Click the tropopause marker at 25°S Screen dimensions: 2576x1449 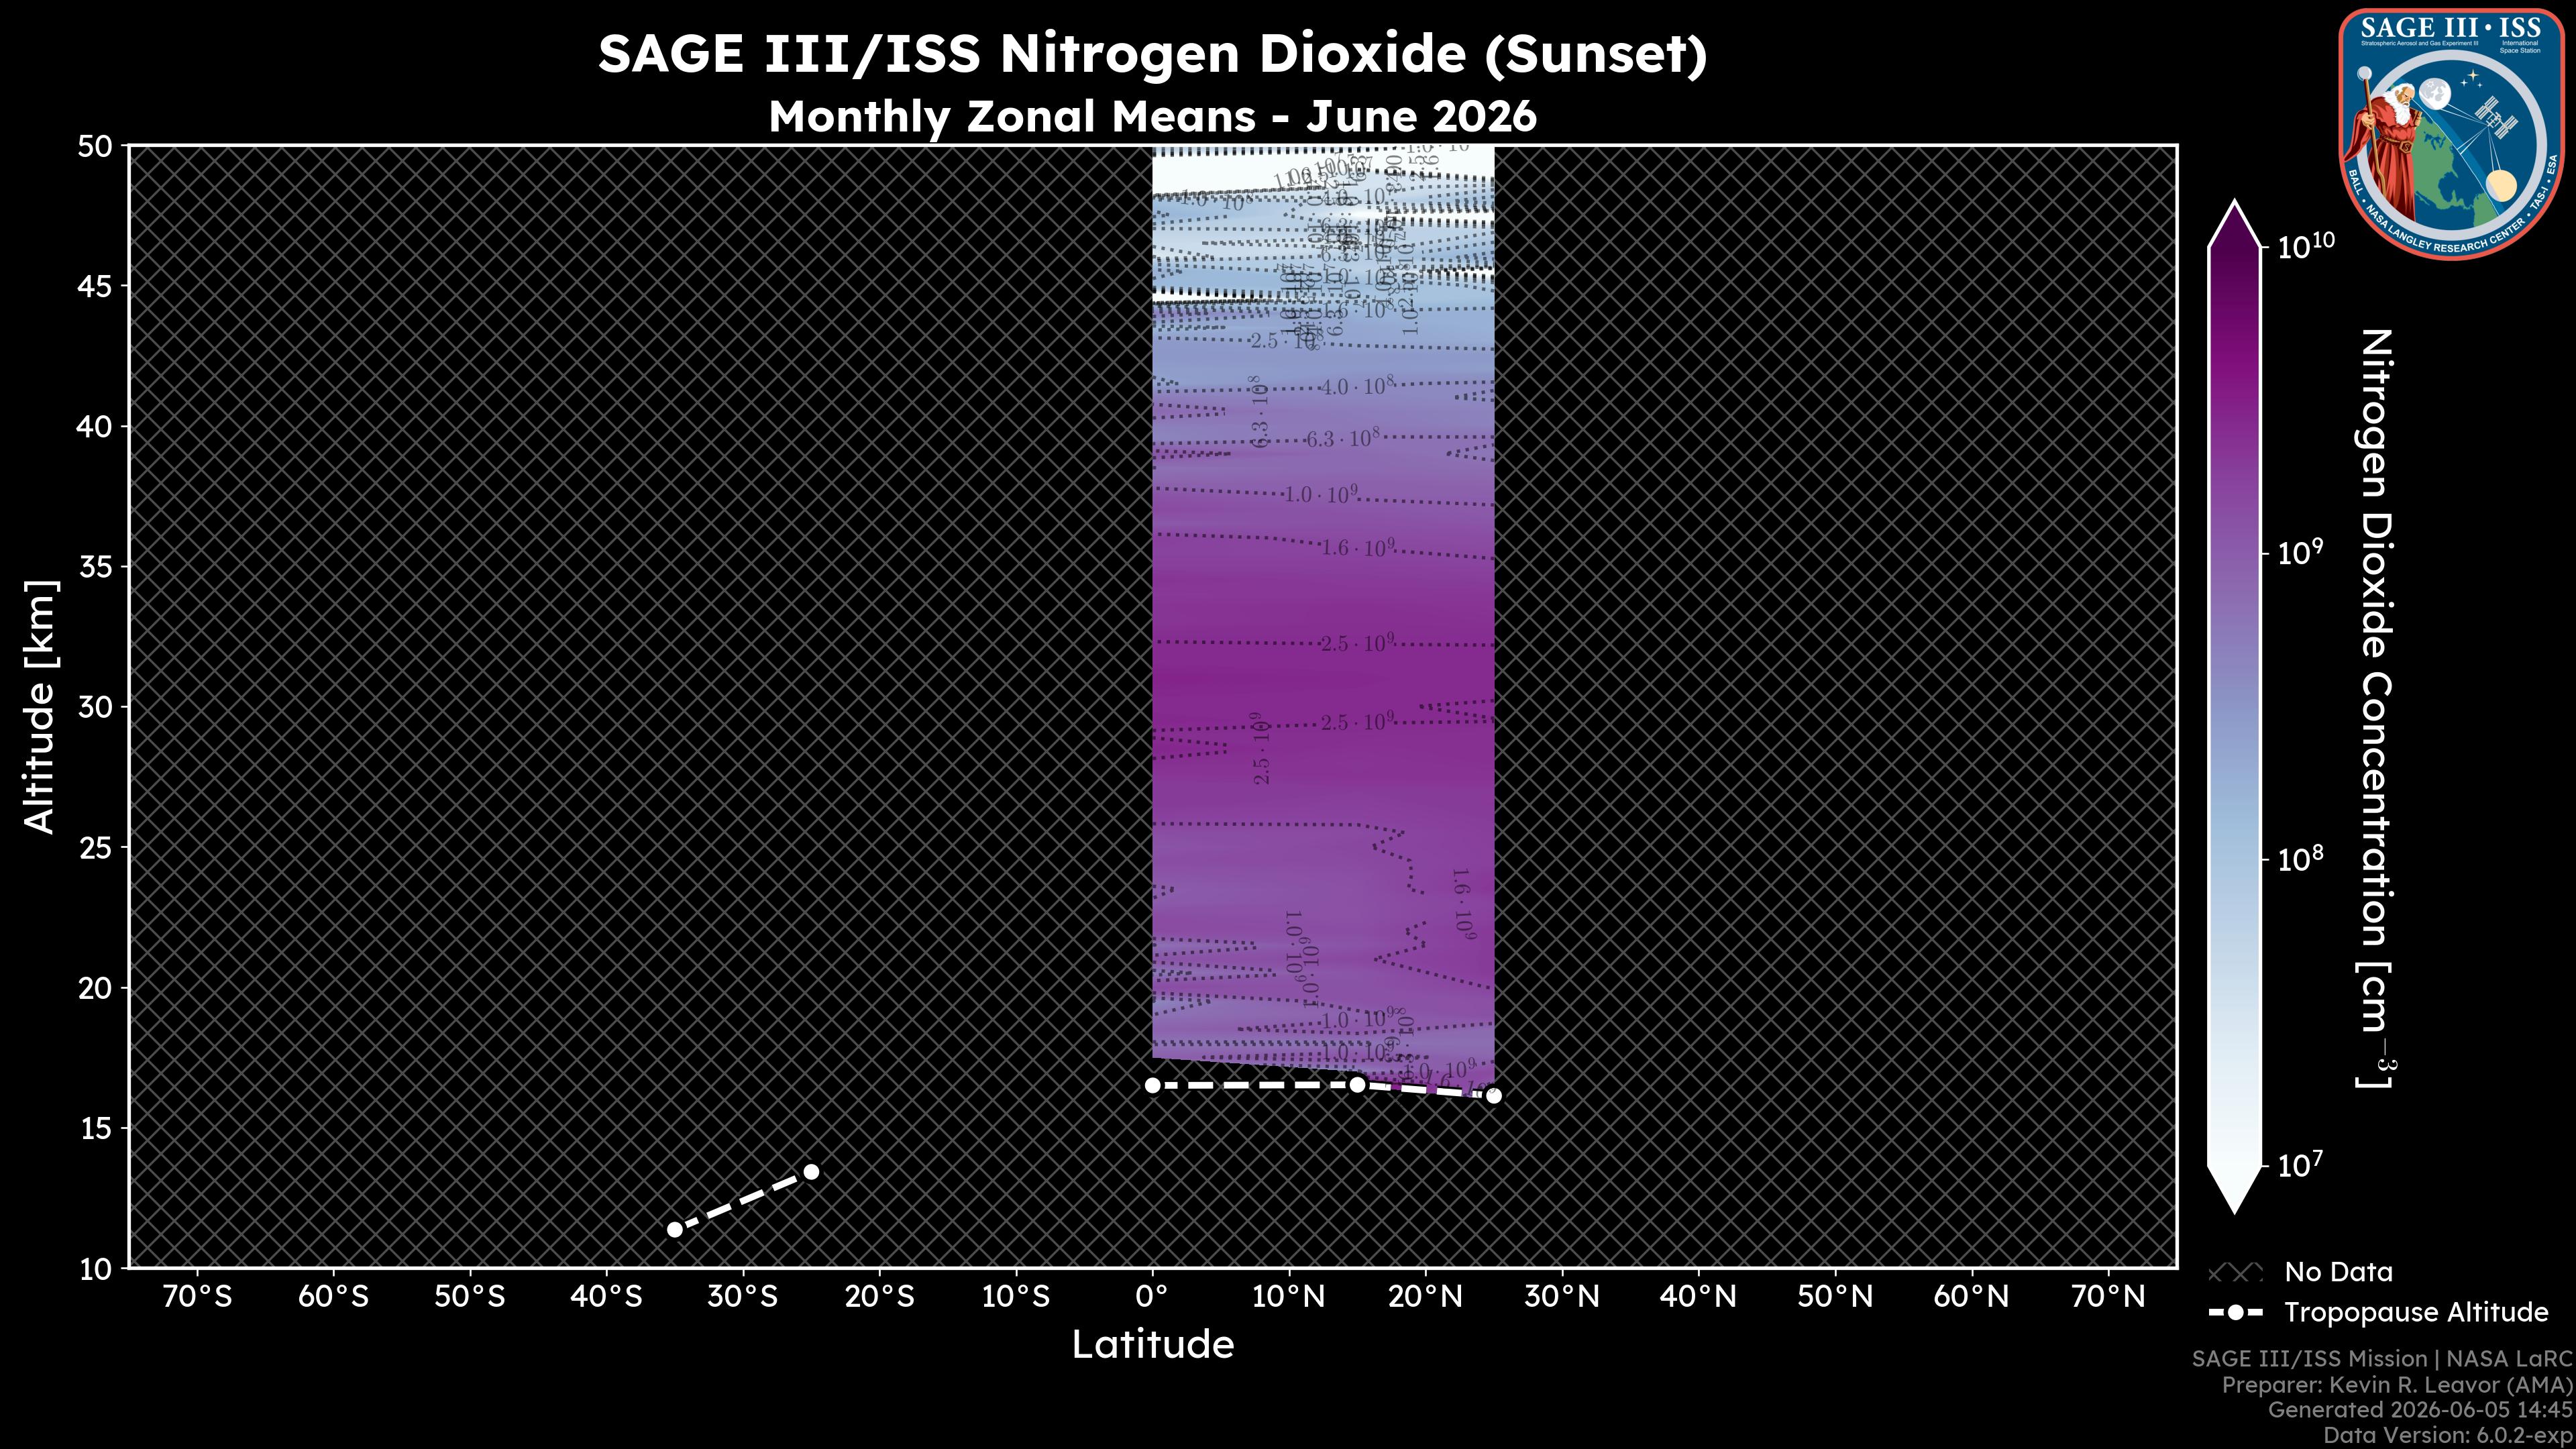tap(811, 1171)
